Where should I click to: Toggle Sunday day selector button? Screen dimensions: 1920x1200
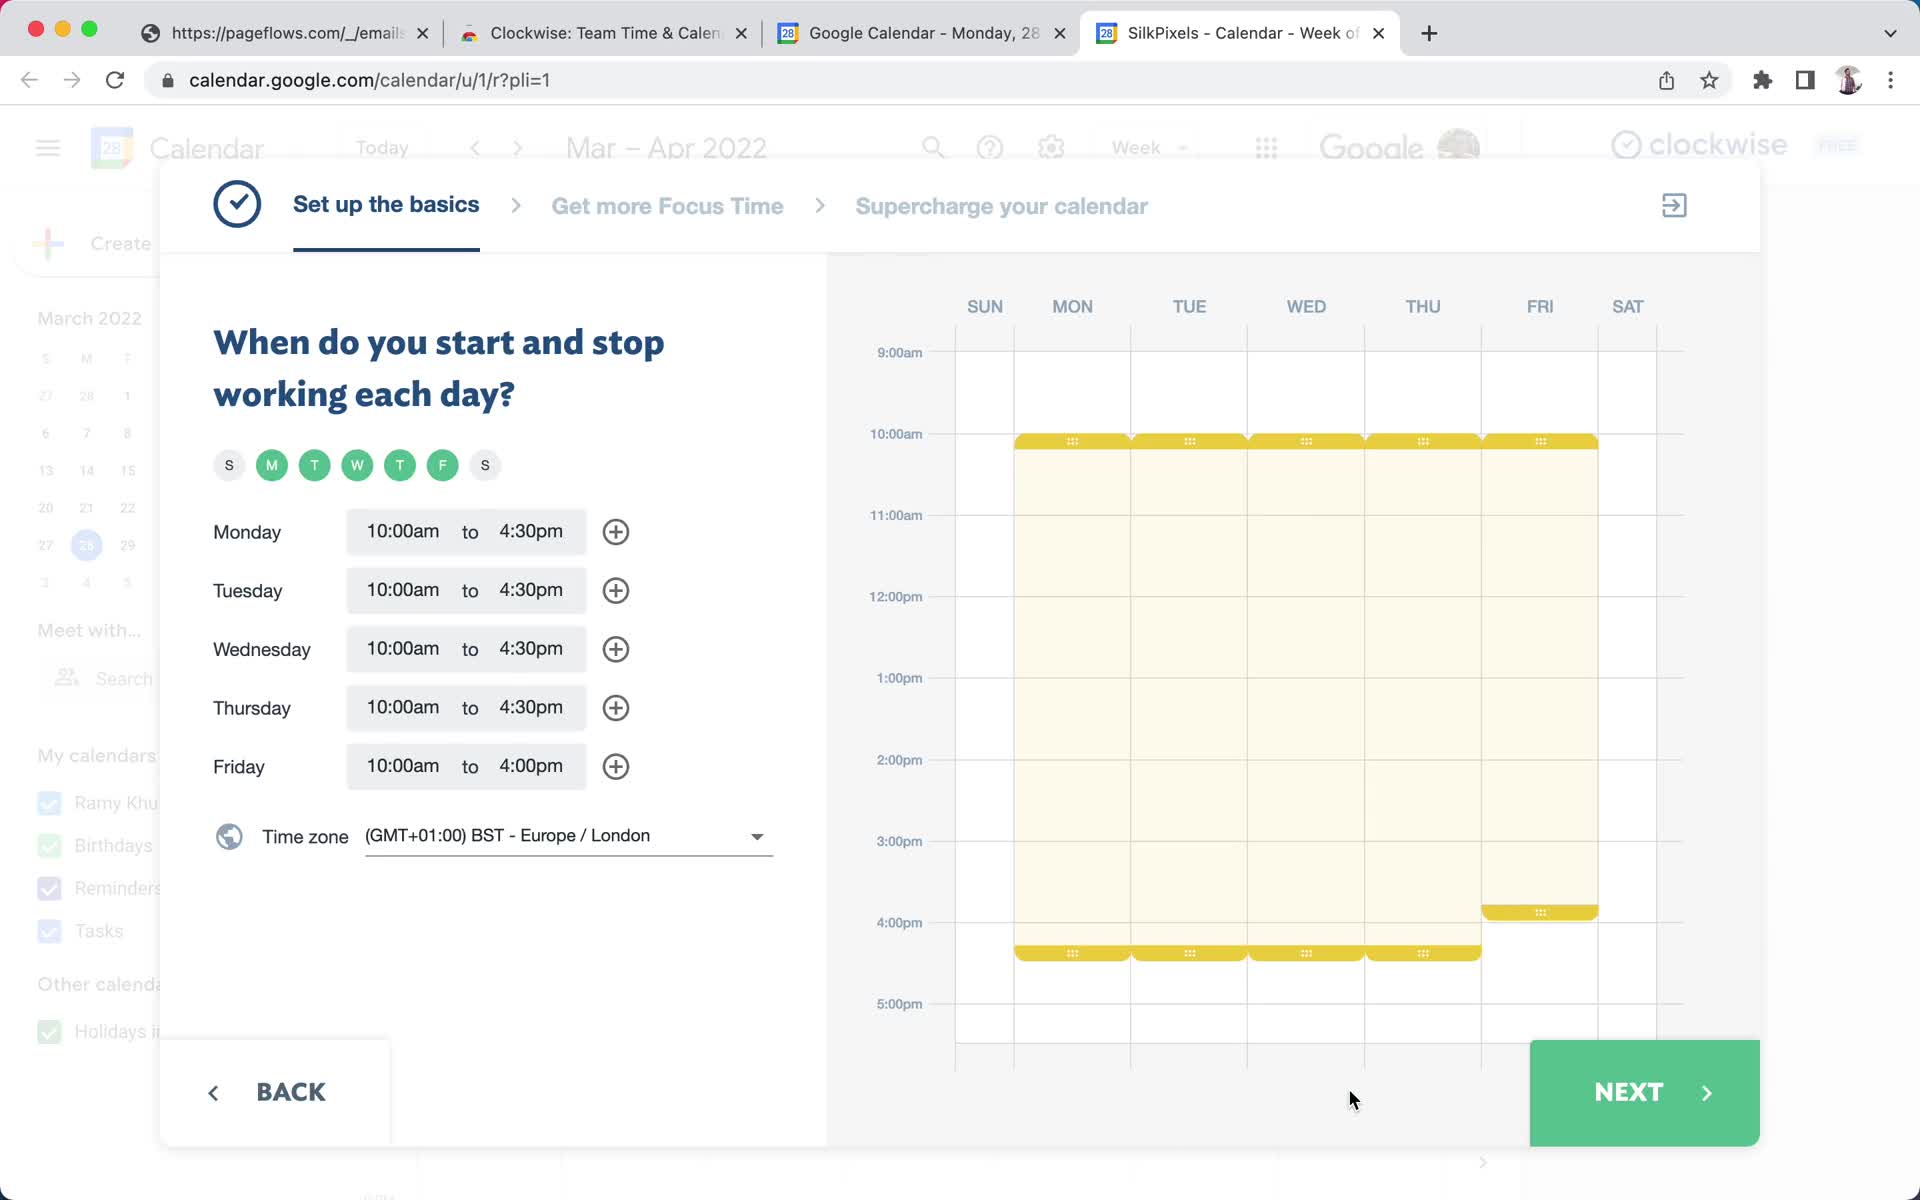point(228,463)
